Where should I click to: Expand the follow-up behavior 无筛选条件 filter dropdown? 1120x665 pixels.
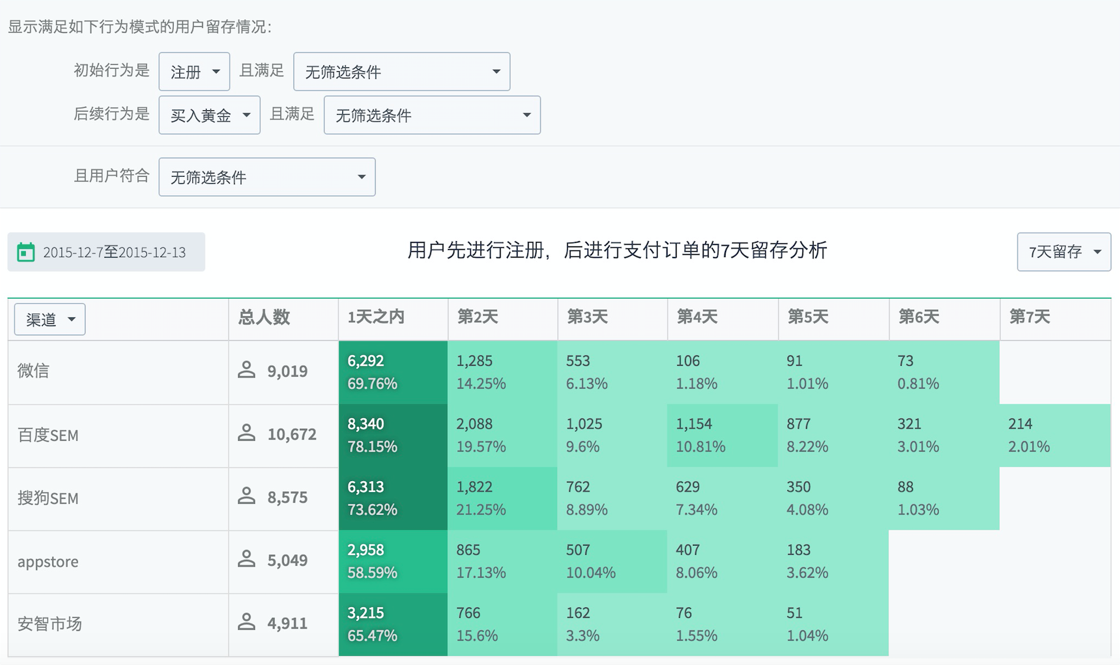(x=432, y=115)
